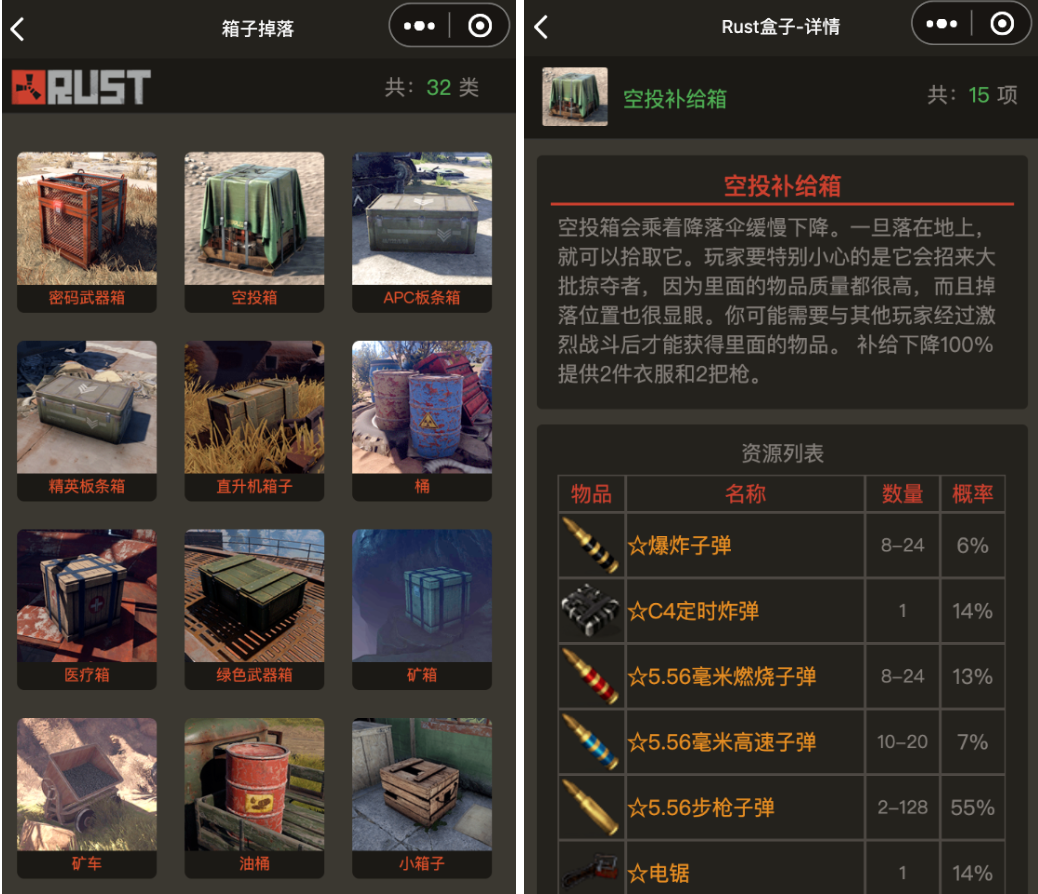Tap the 绿色武器箱 label

tap(254, 675)
